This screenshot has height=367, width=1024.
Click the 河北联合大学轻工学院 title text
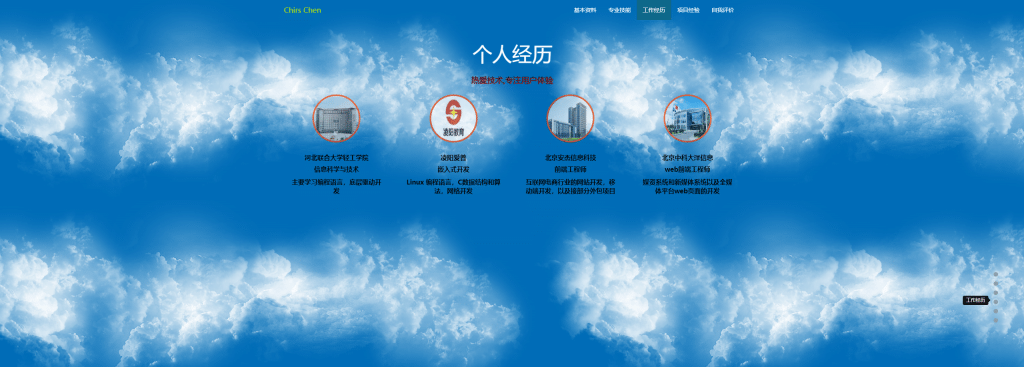click(x=336, y=158)
